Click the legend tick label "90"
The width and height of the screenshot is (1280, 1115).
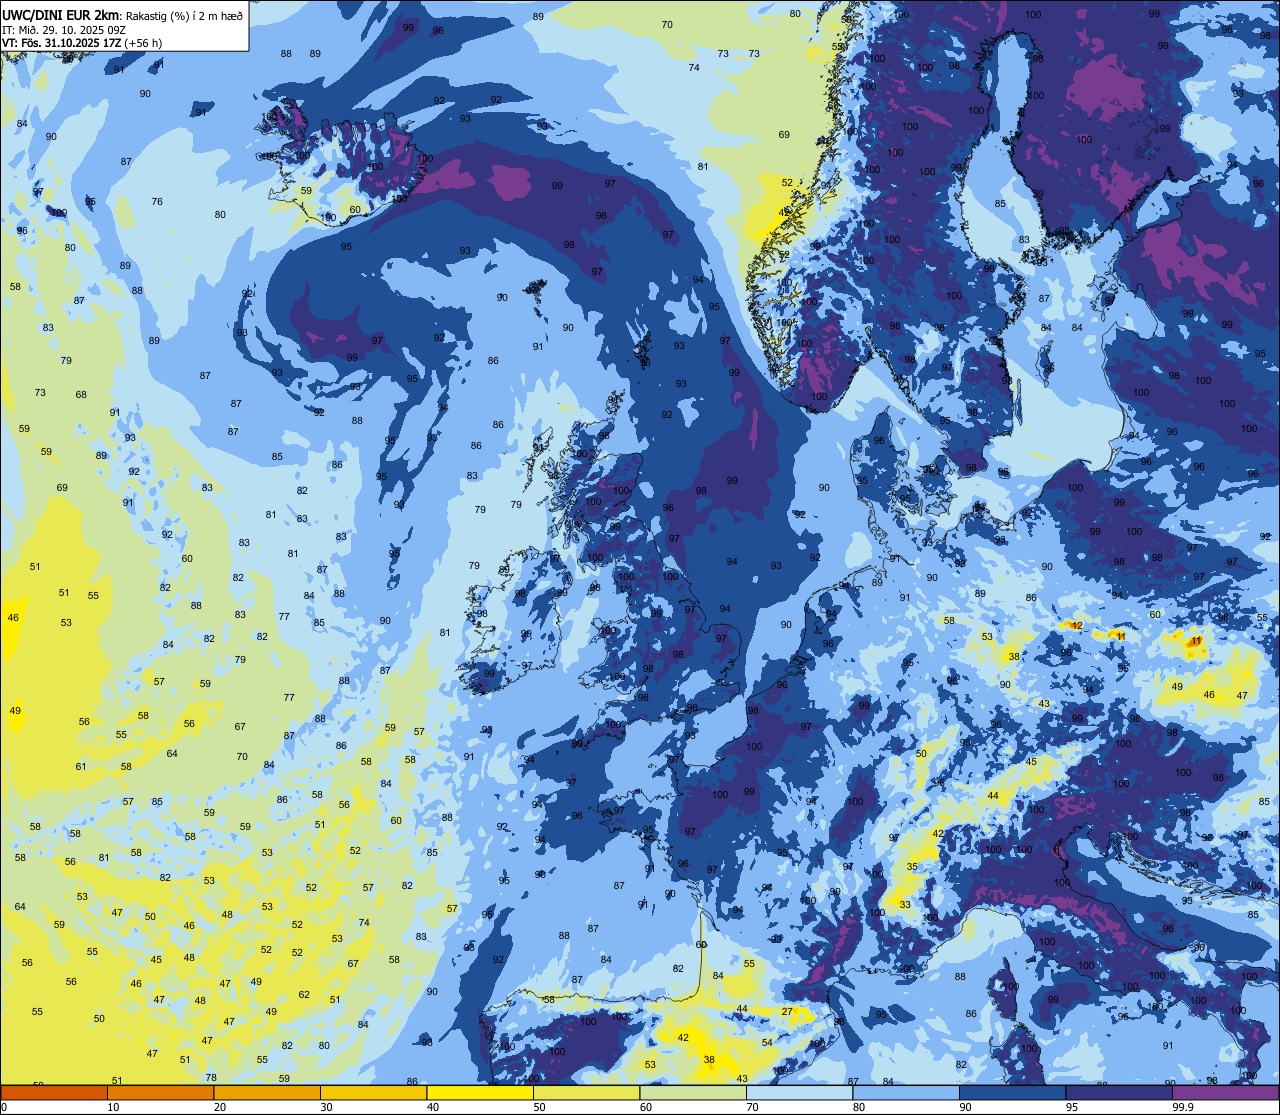click(x=965, y=1107)
